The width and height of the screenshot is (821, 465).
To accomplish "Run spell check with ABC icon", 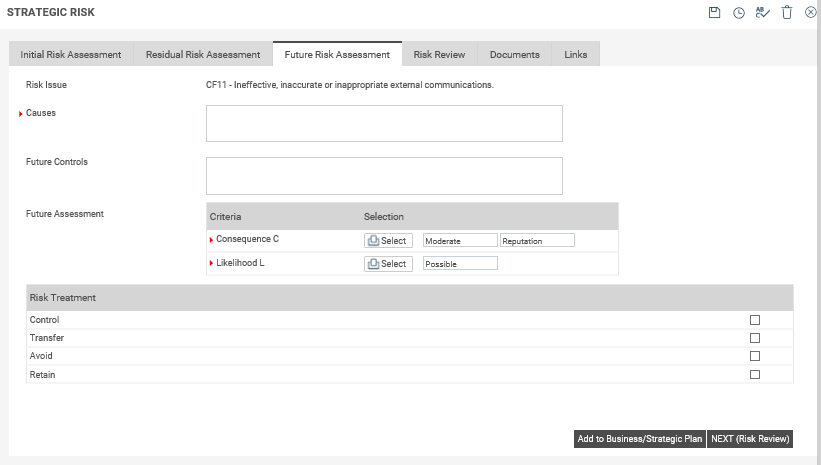I will [x=763, y=12].
